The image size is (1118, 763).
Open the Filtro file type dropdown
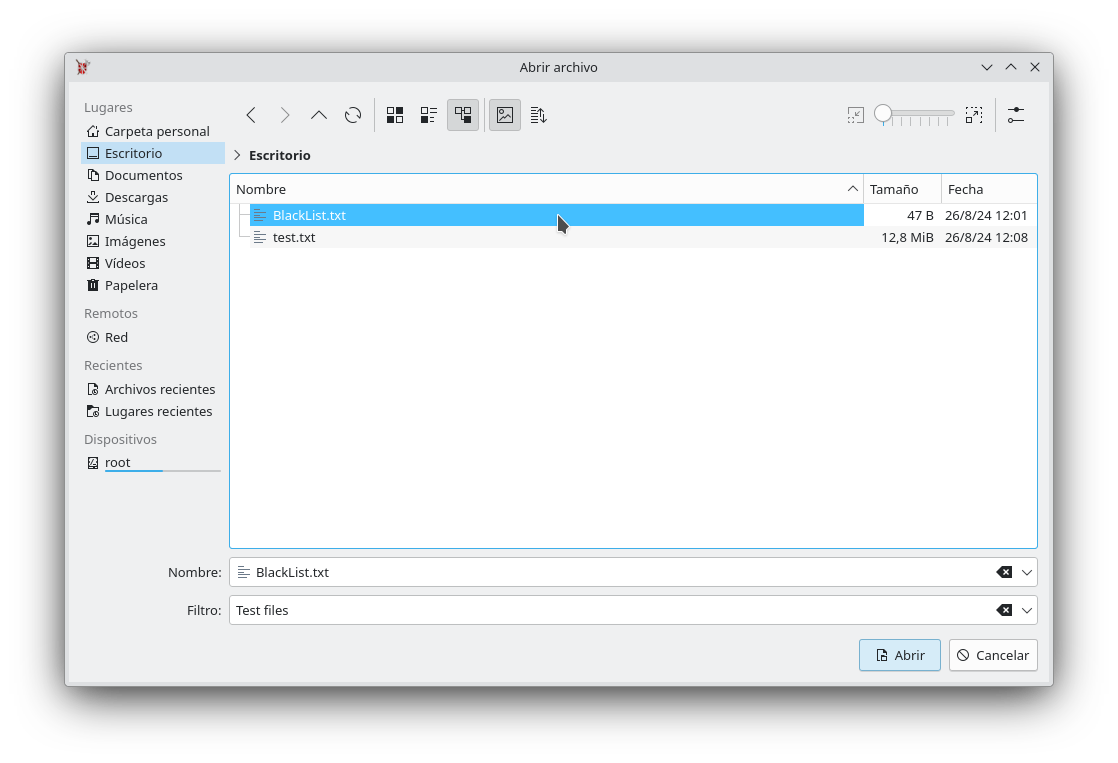pos(1027,610)
